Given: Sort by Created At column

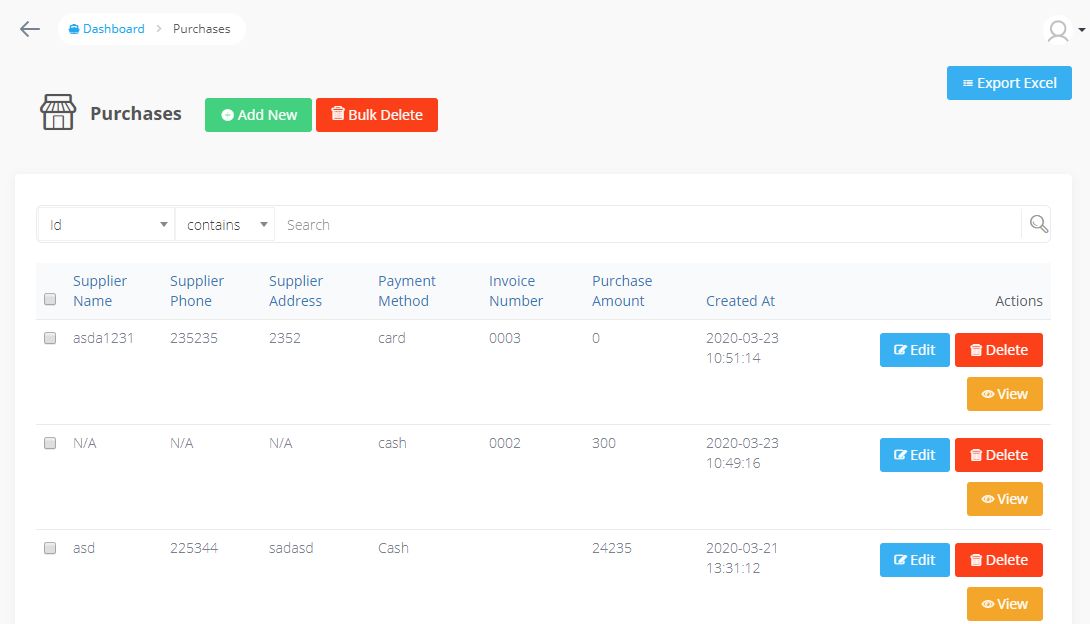Looking at the screenshot, I should click(x=740, y=301).
